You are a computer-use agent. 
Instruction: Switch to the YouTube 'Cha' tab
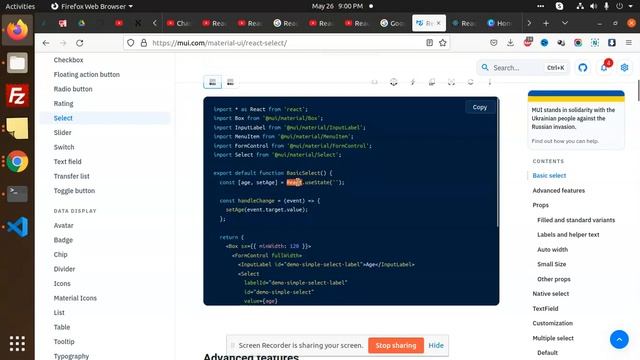(x=180, y=23)
